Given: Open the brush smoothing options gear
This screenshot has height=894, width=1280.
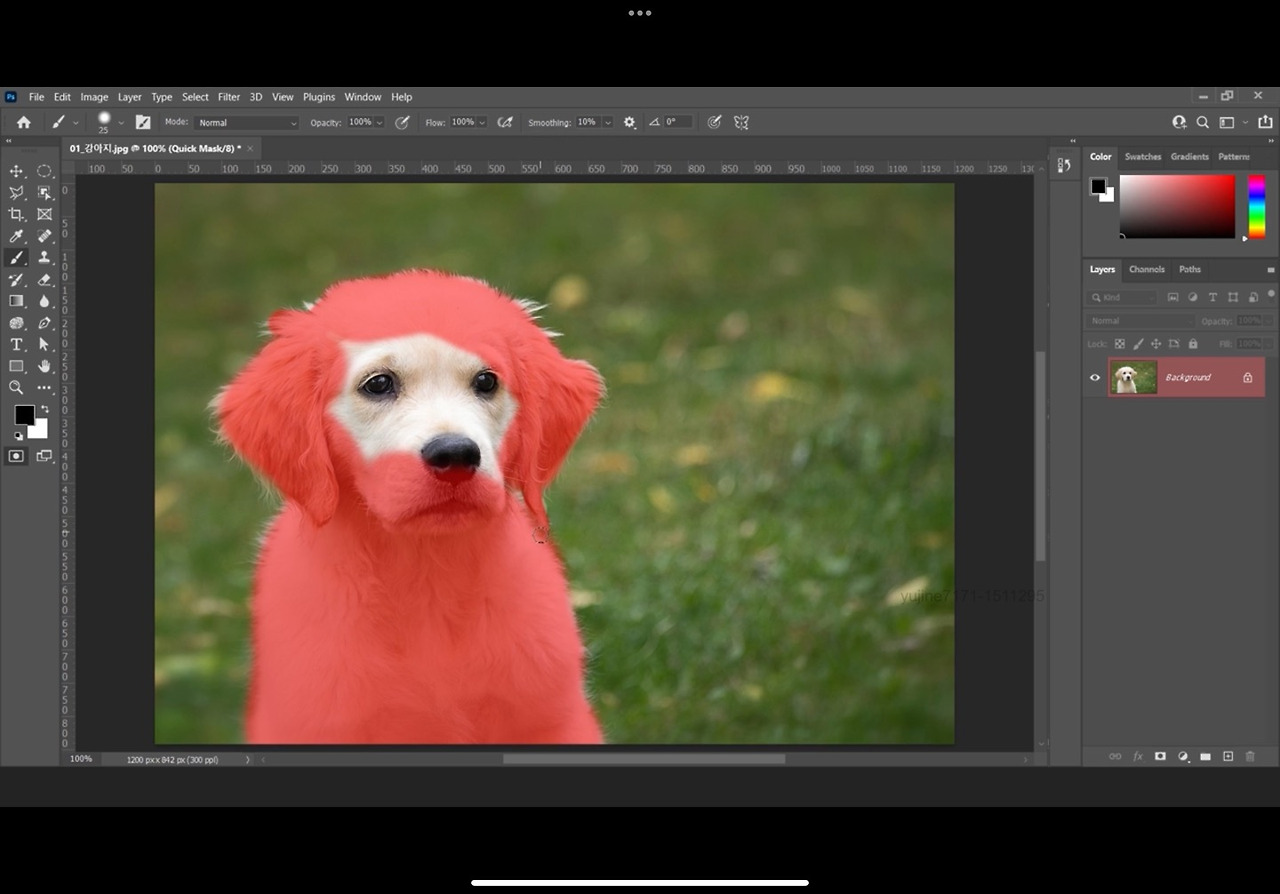Looking at the screenshot, I should [x=629, y=122].
